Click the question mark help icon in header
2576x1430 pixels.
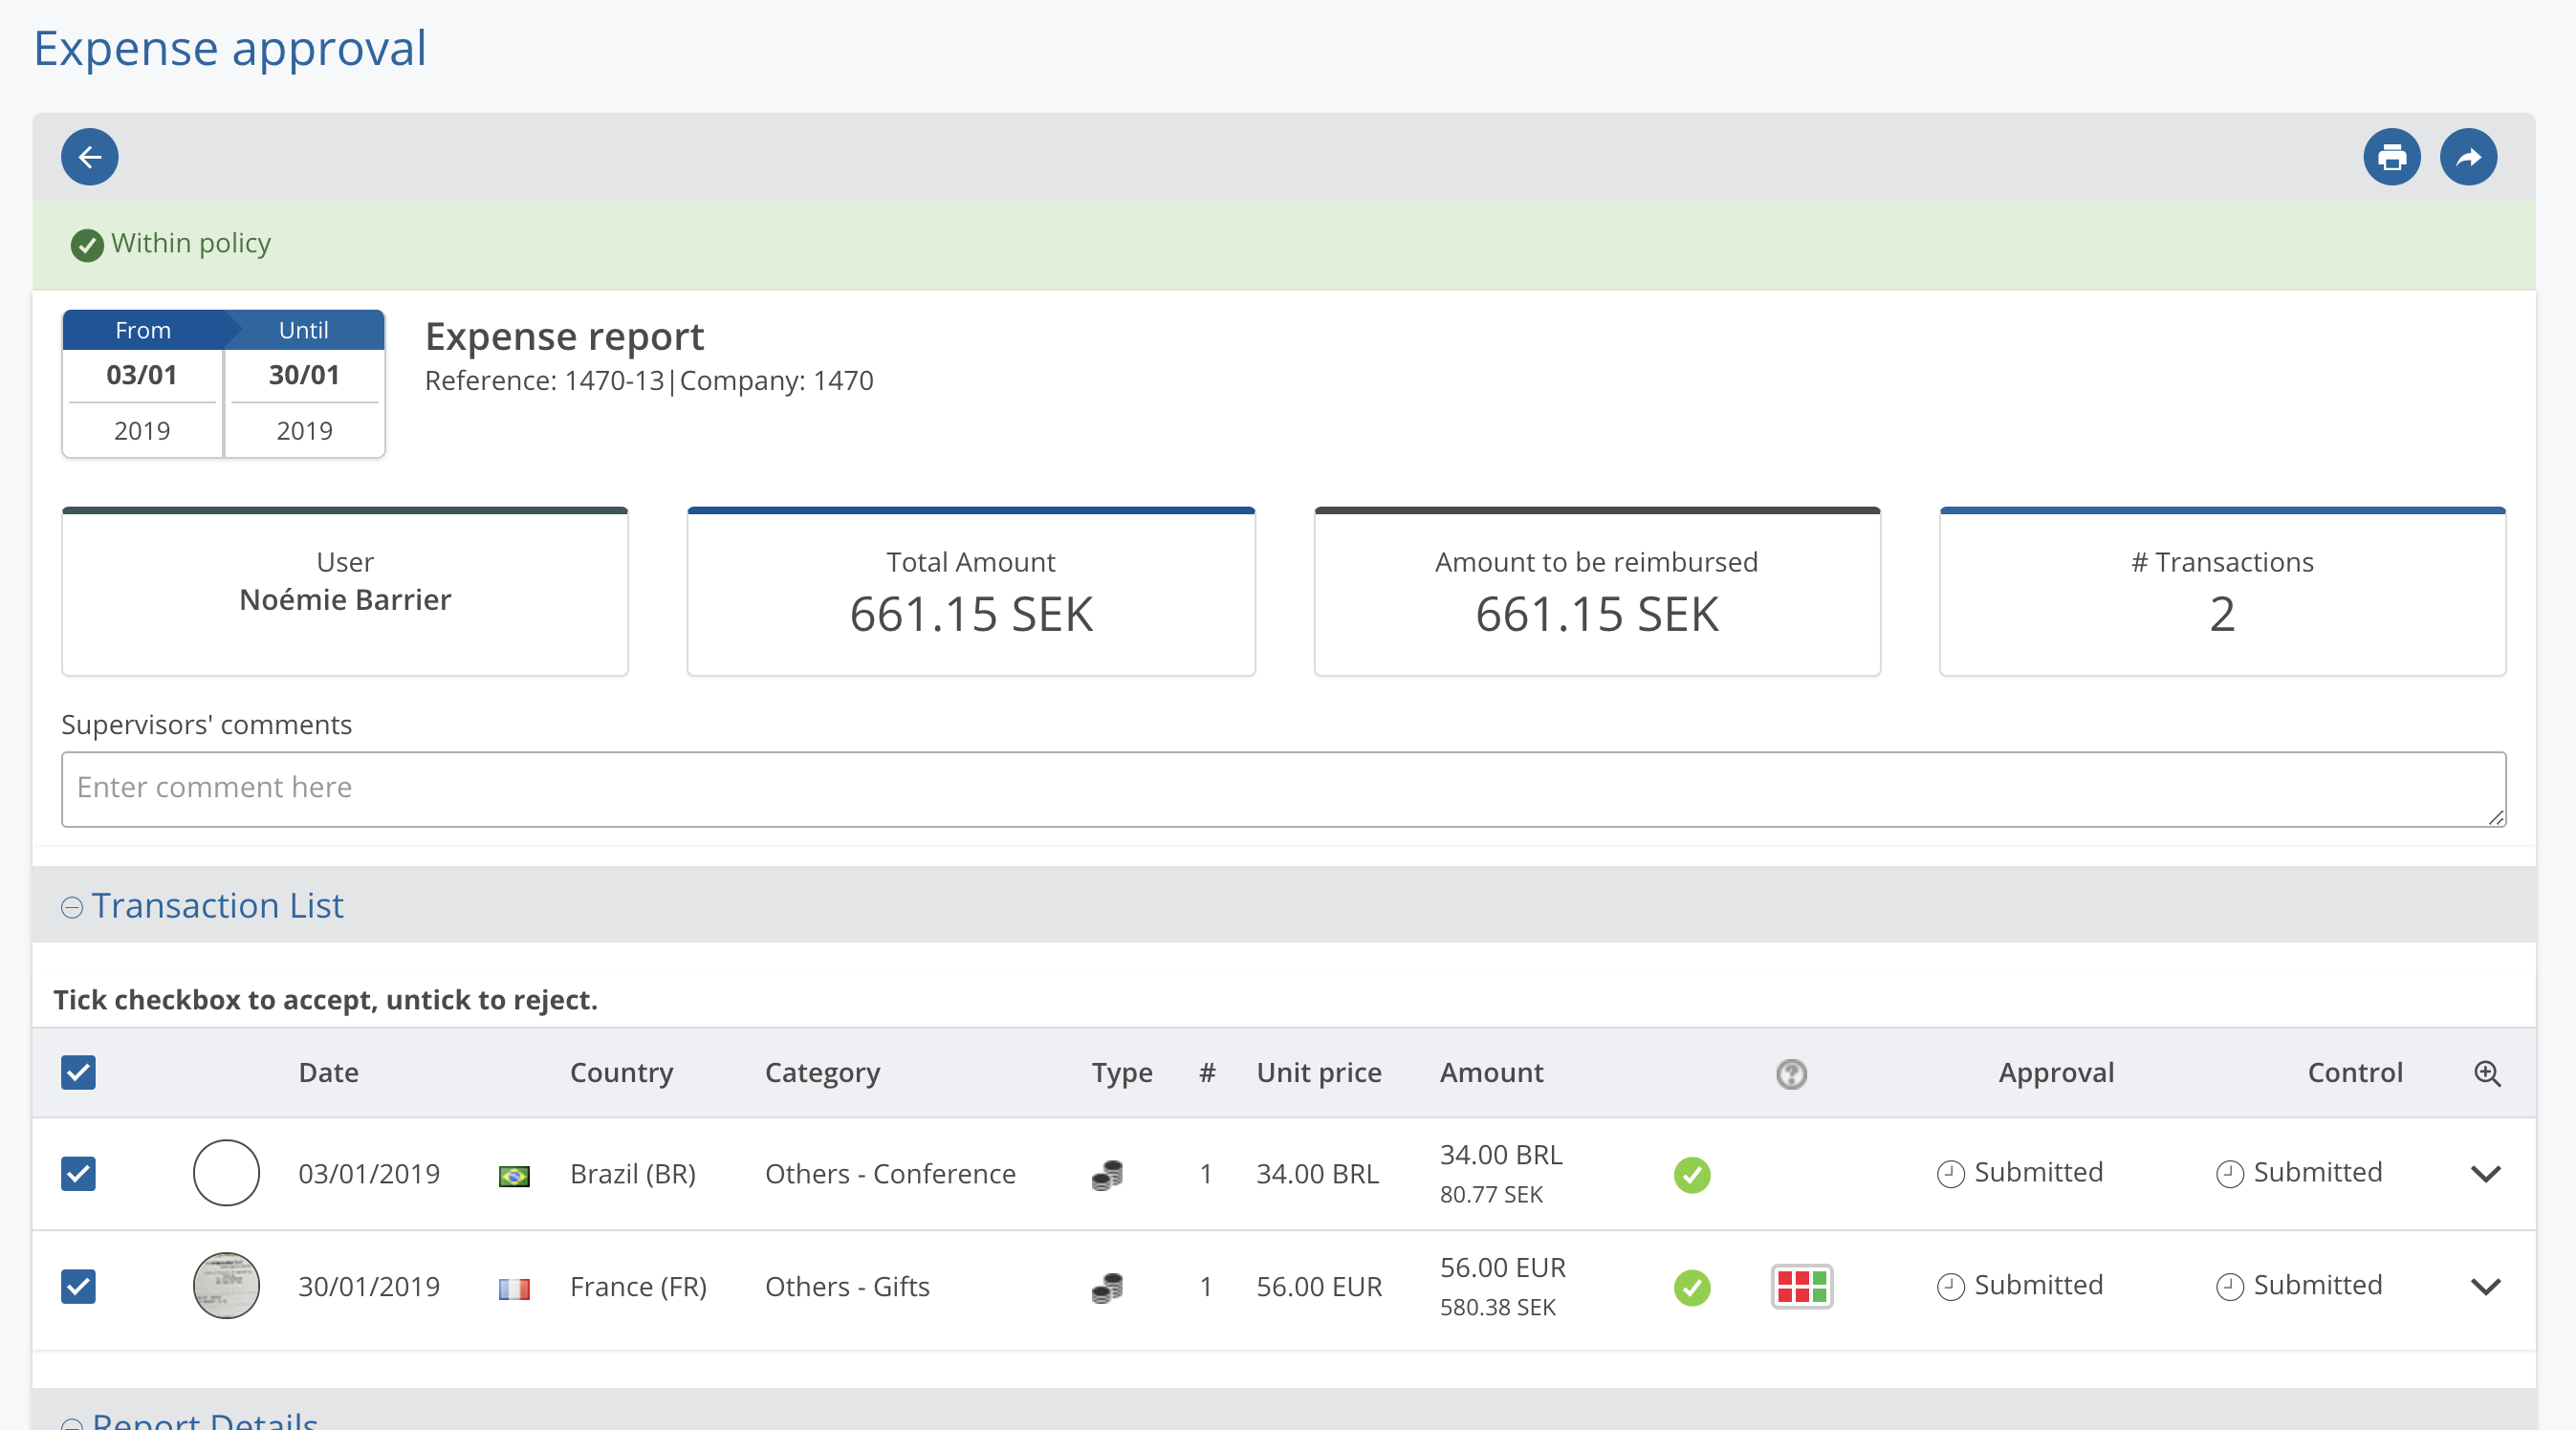click(1791, 1073)
